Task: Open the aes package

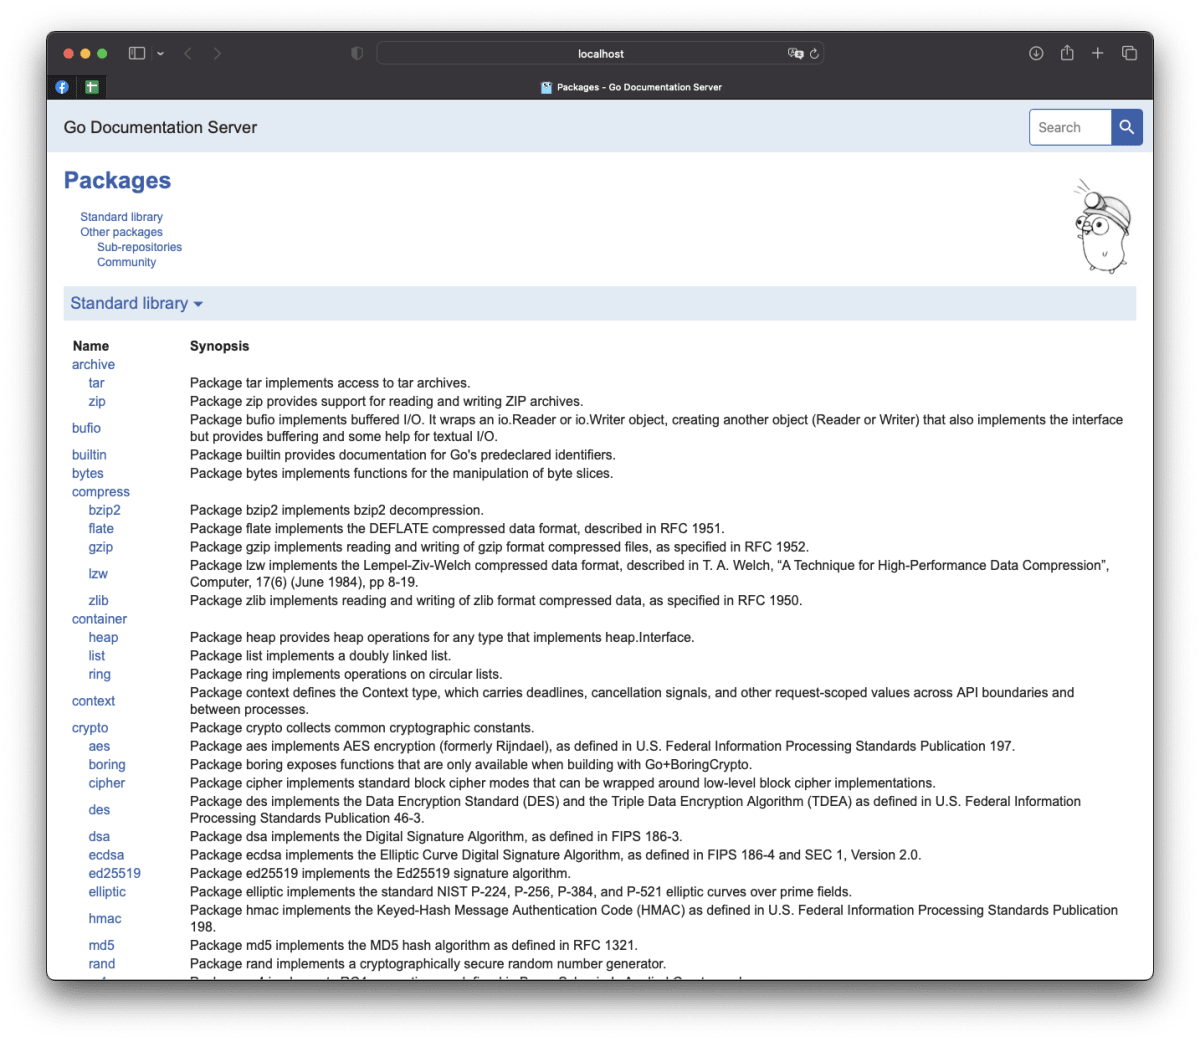Action: tap(99, 746)
